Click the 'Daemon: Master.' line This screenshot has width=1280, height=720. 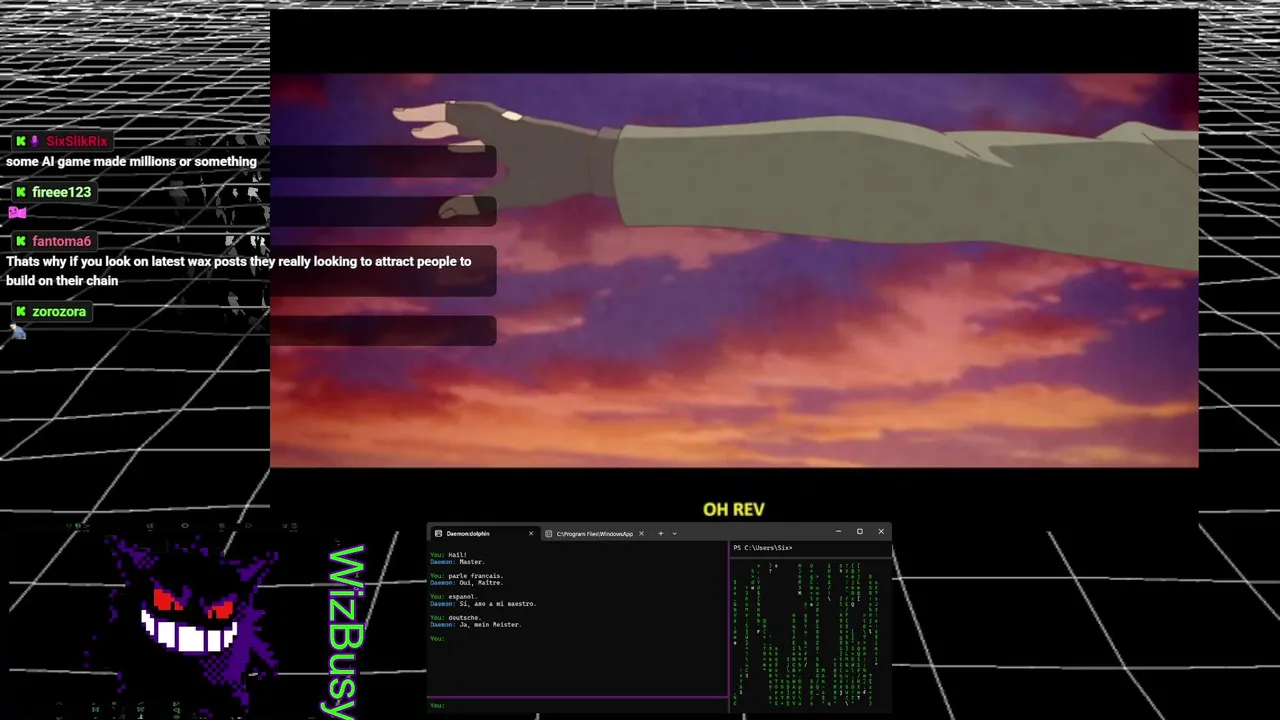coord(457,562)
